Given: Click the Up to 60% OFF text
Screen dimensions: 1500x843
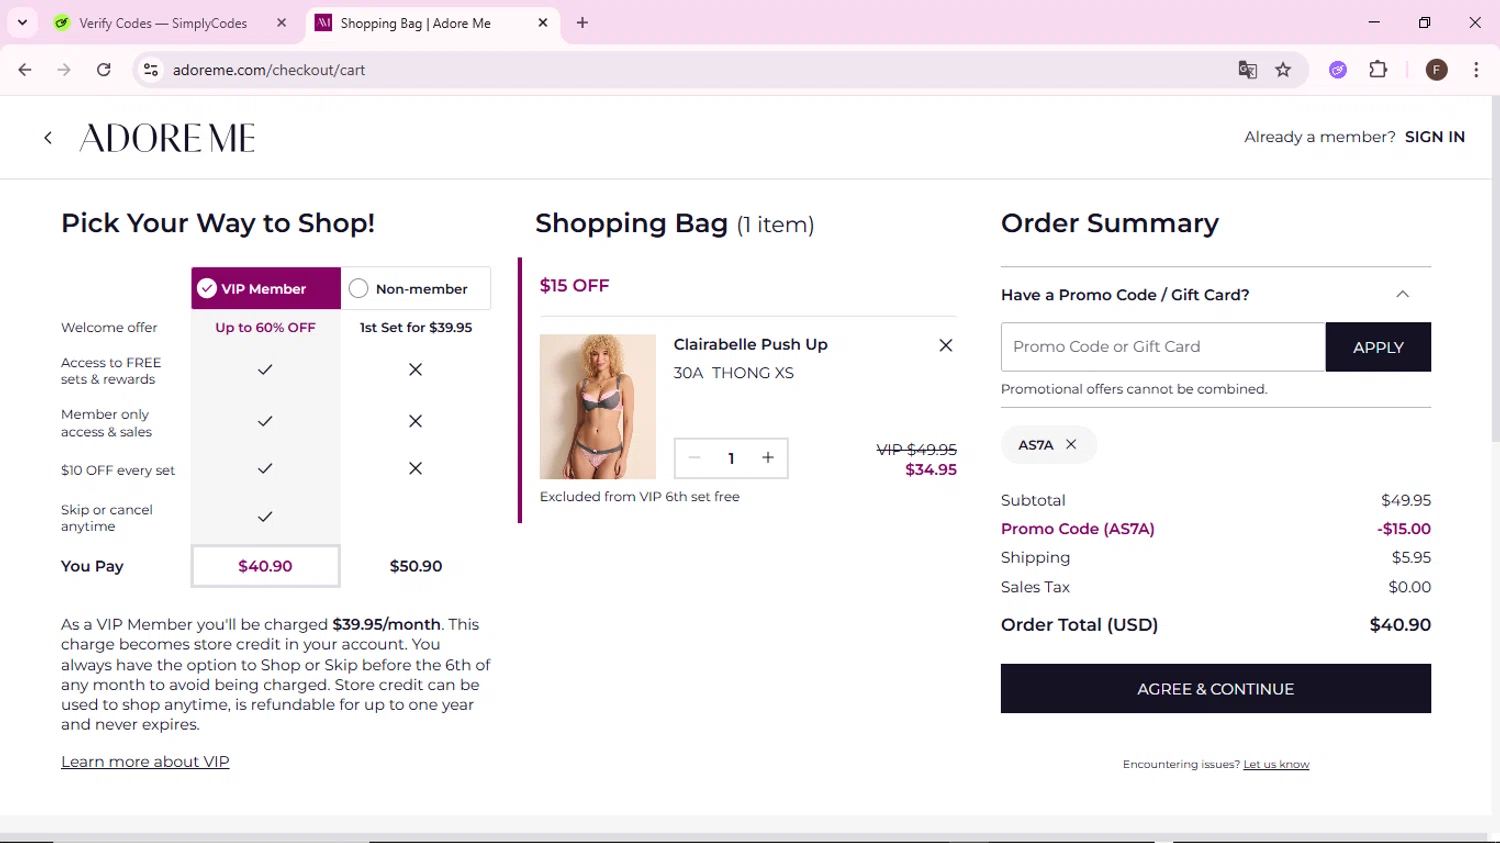Looking at the screenshot, I should click(x=265, y=327).
